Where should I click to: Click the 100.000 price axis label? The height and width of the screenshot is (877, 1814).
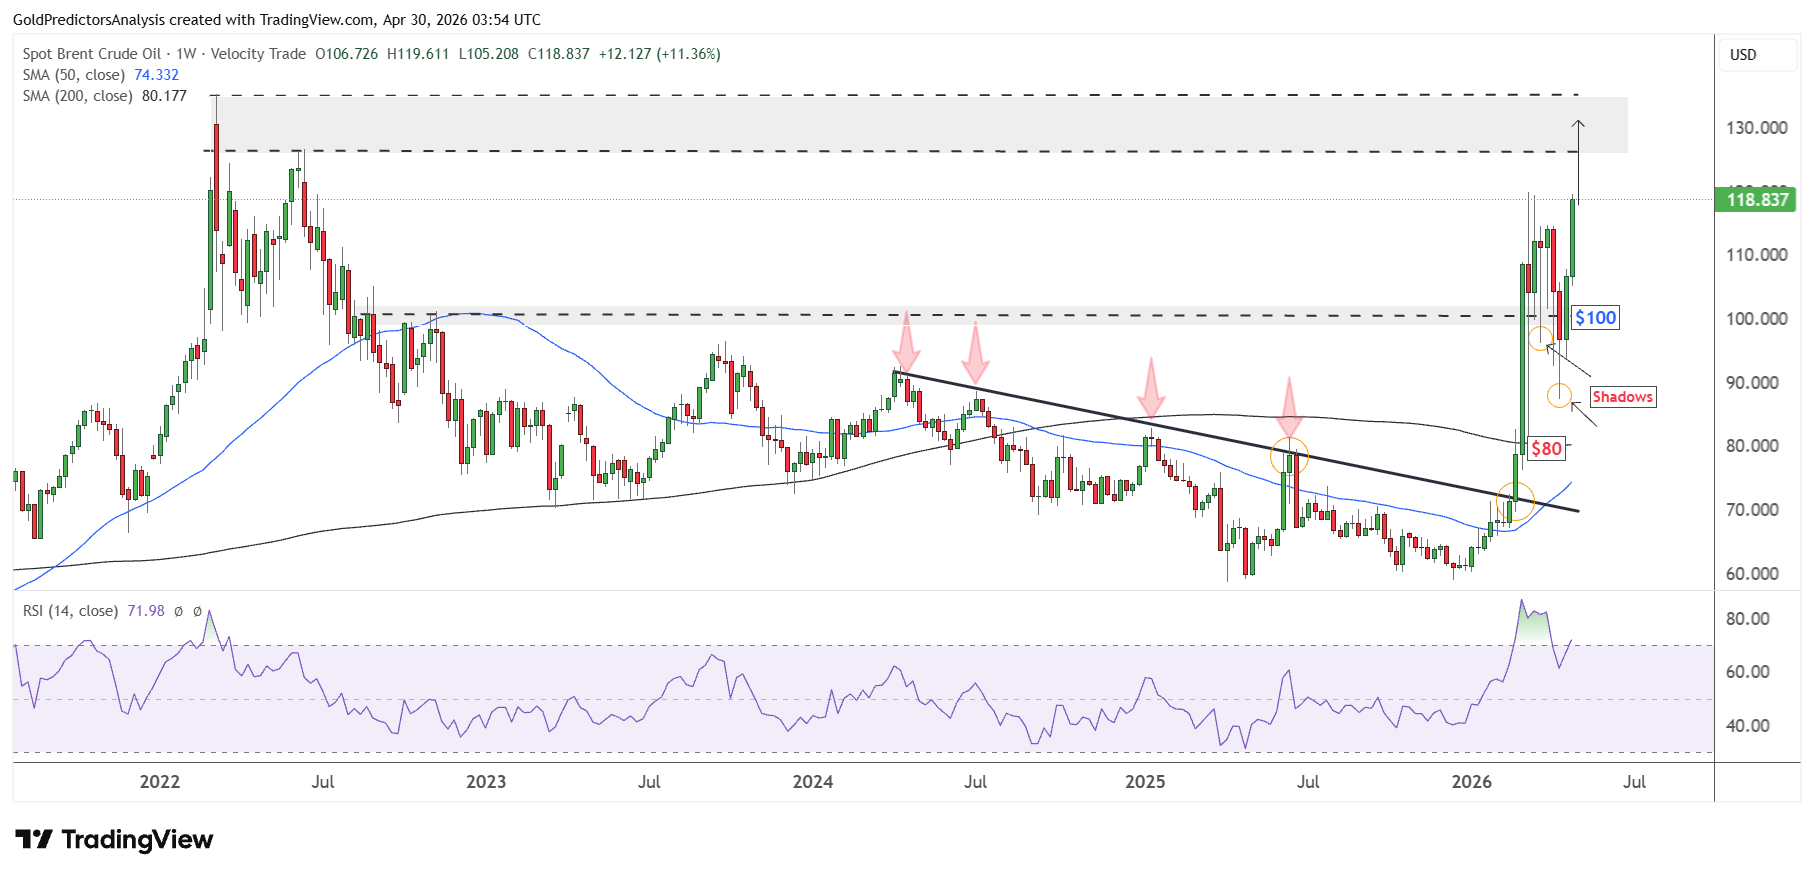point(1757,319)
